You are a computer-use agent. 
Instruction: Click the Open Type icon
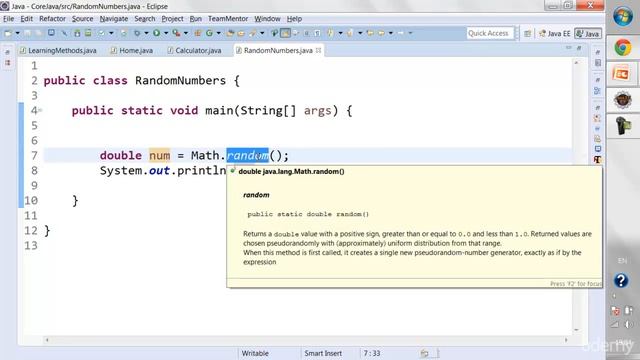tap(230, 33)
